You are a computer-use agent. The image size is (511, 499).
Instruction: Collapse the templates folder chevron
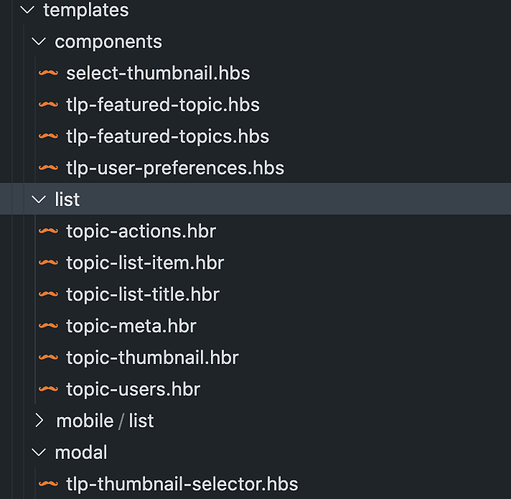pyautogui.click(x=27, y=10)
